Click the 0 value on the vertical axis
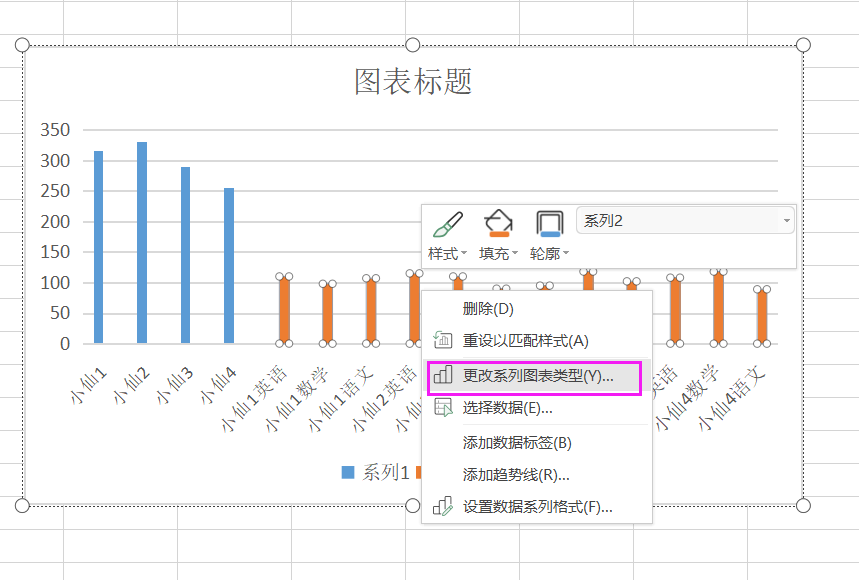 click(65, 344)
